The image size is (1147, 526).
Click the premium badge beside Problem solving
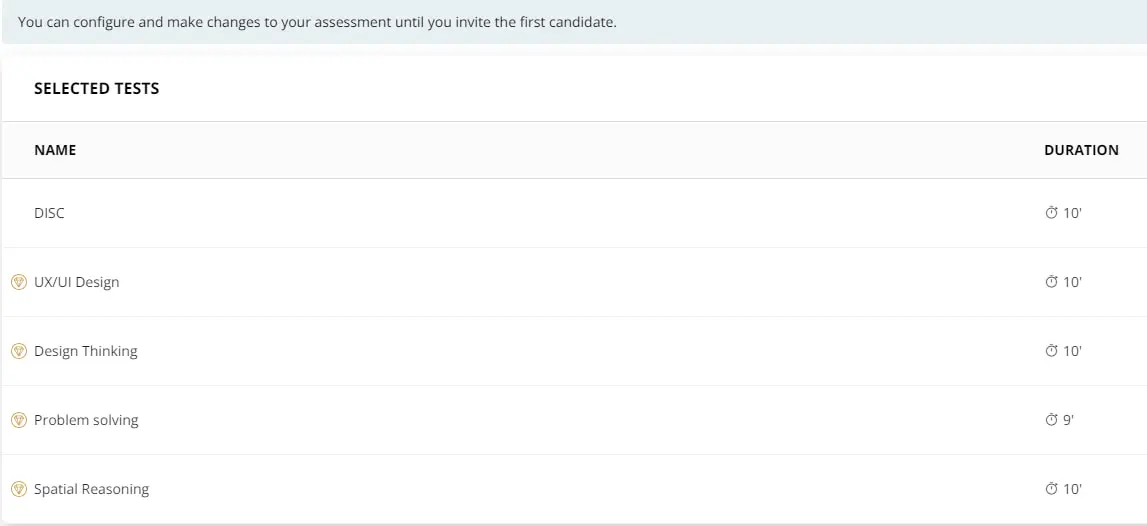pyautogui.click(x=18, y=420)
